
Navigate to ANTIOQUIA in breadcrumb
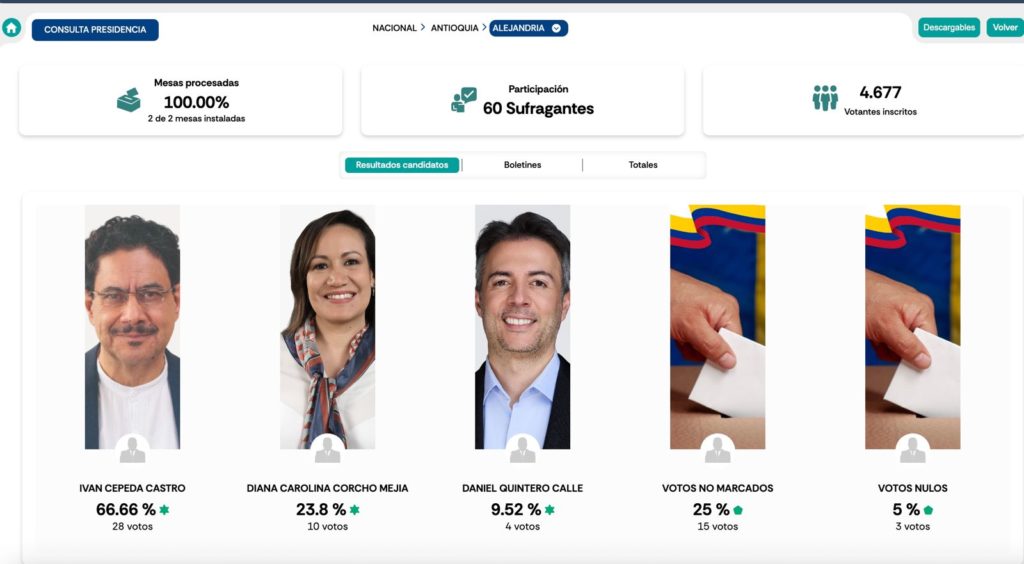click(455, 28)
